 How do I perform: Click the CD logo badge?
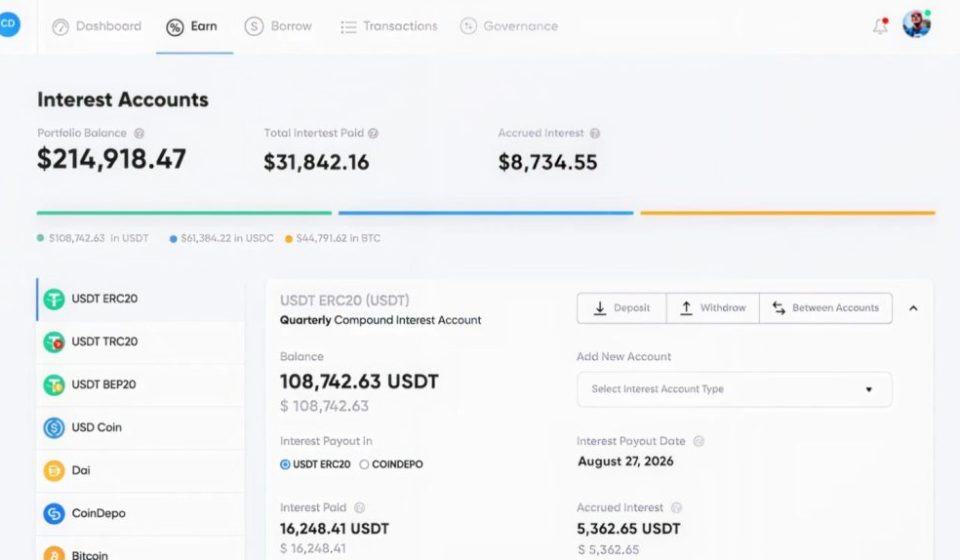(9, 24)
